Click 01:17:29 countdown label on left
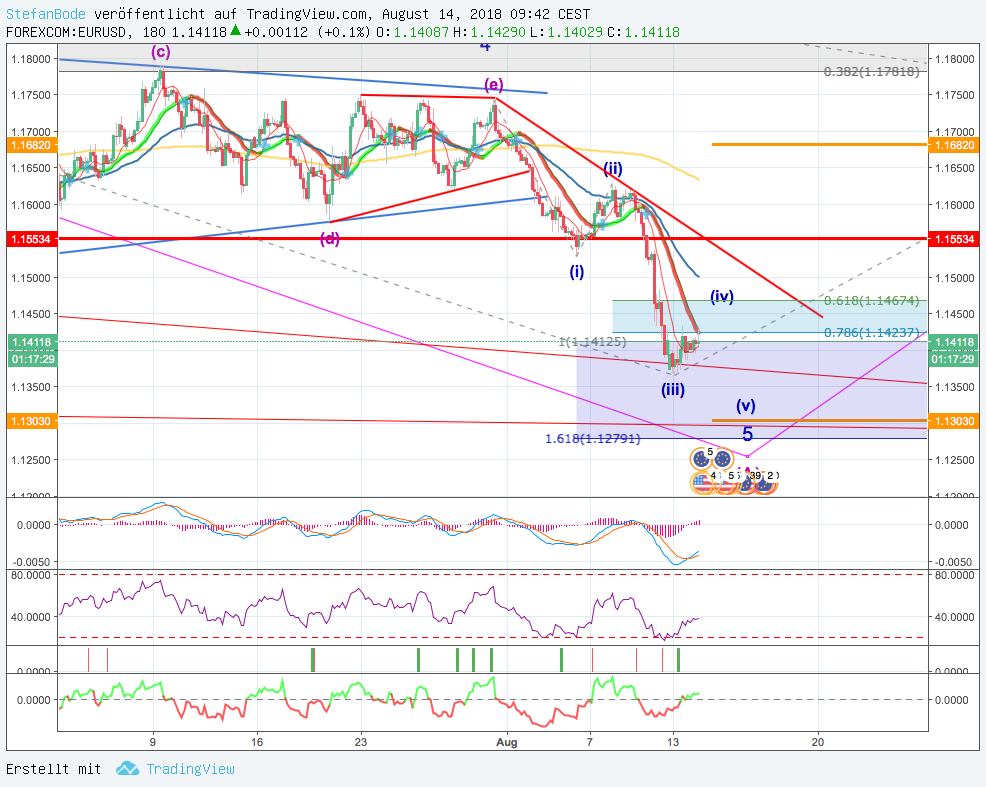Viewport: 986px width, 787px height. [33, 359]
